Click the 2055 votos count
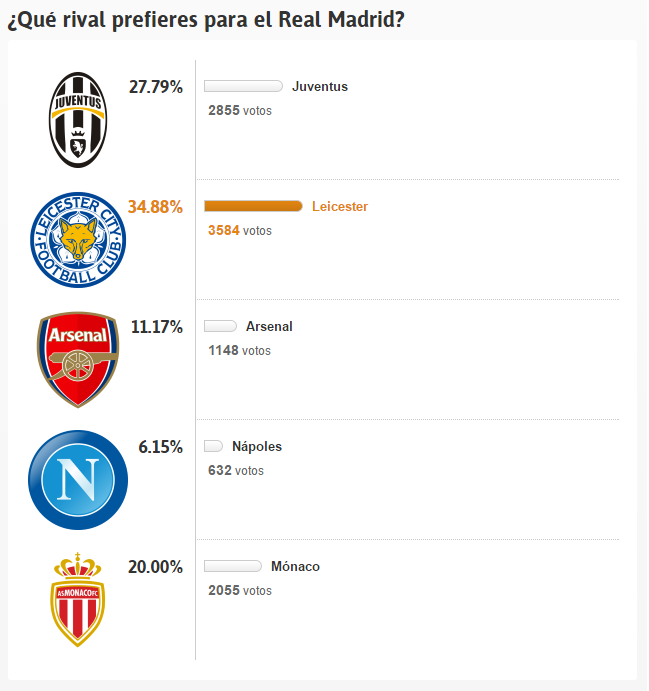Image resolution: width=649 pixels, height=691 pixels. (x=239, y=591)
